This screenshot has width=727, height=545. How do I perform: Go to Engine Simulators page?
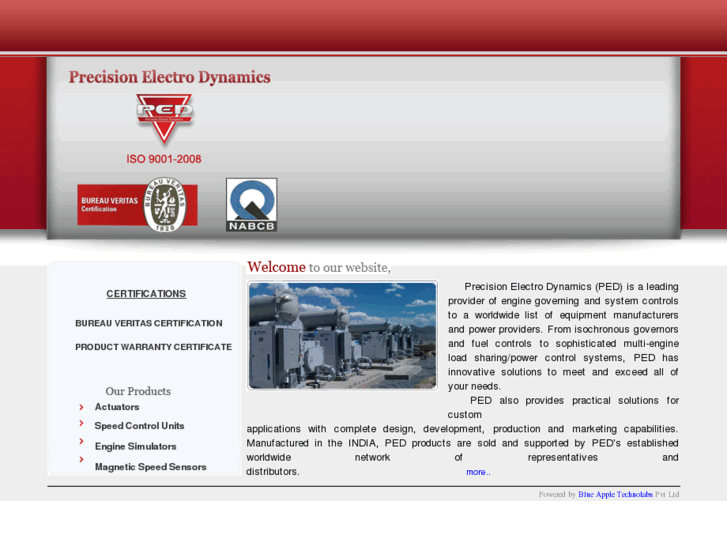pos(135,446)
